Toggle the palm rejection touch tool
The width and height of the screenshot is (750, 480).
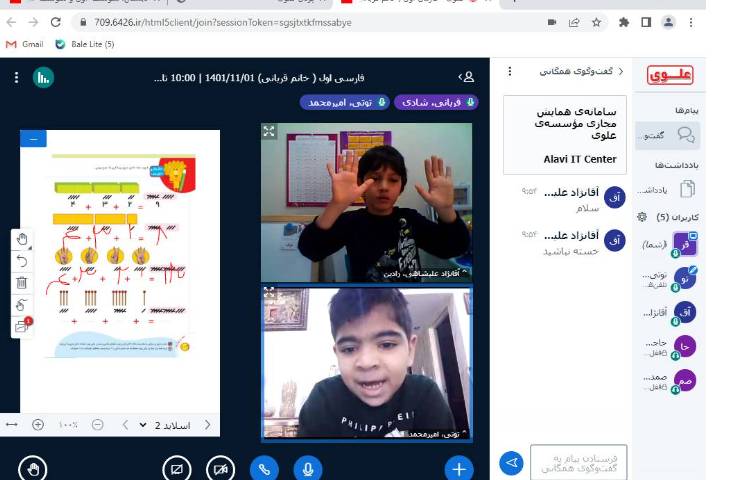point(22,305)
